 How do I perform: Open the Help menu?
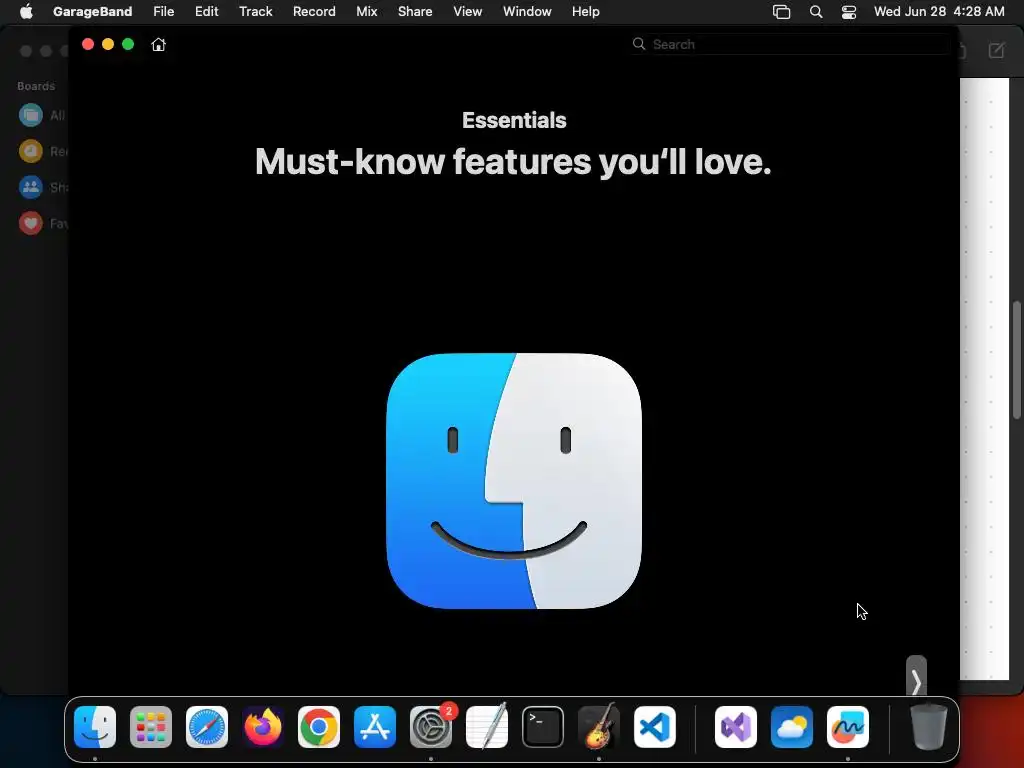pos(585,11)
